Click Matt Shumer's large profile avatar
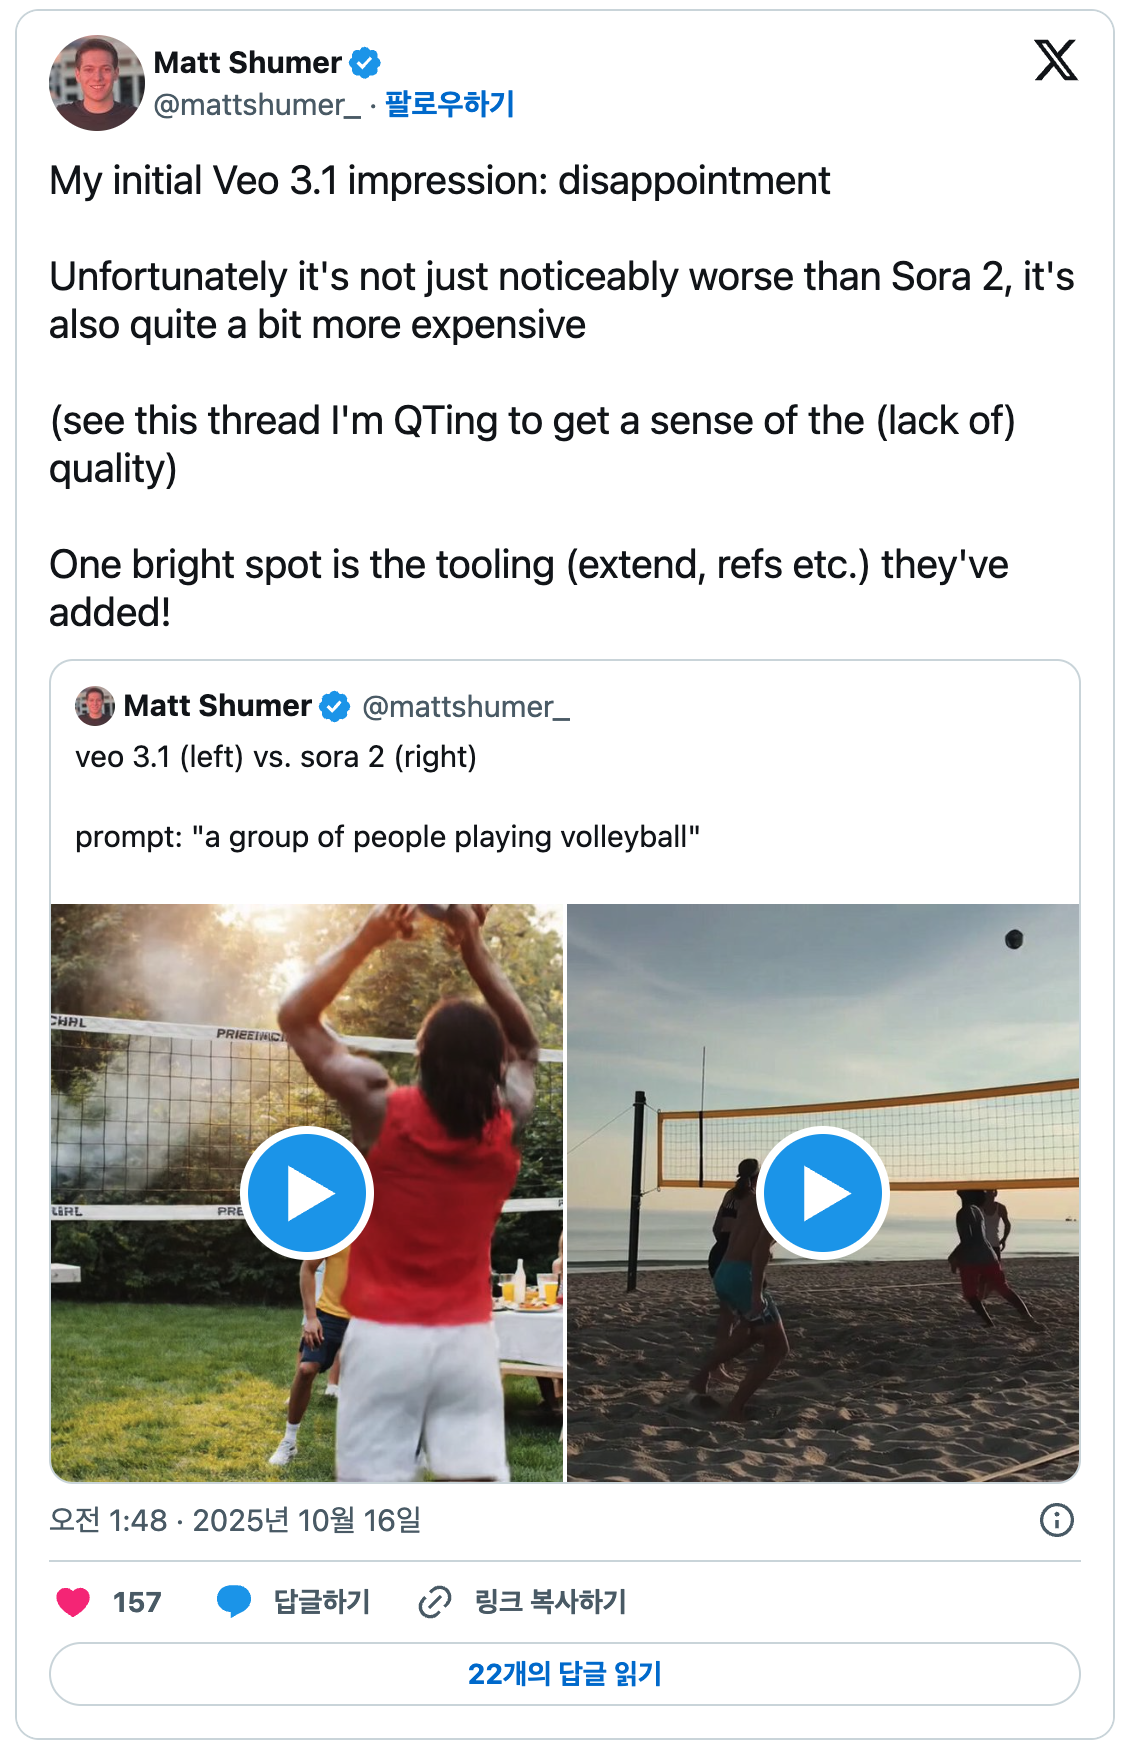The image size is (1122, 1752). (x=97, y=83)
